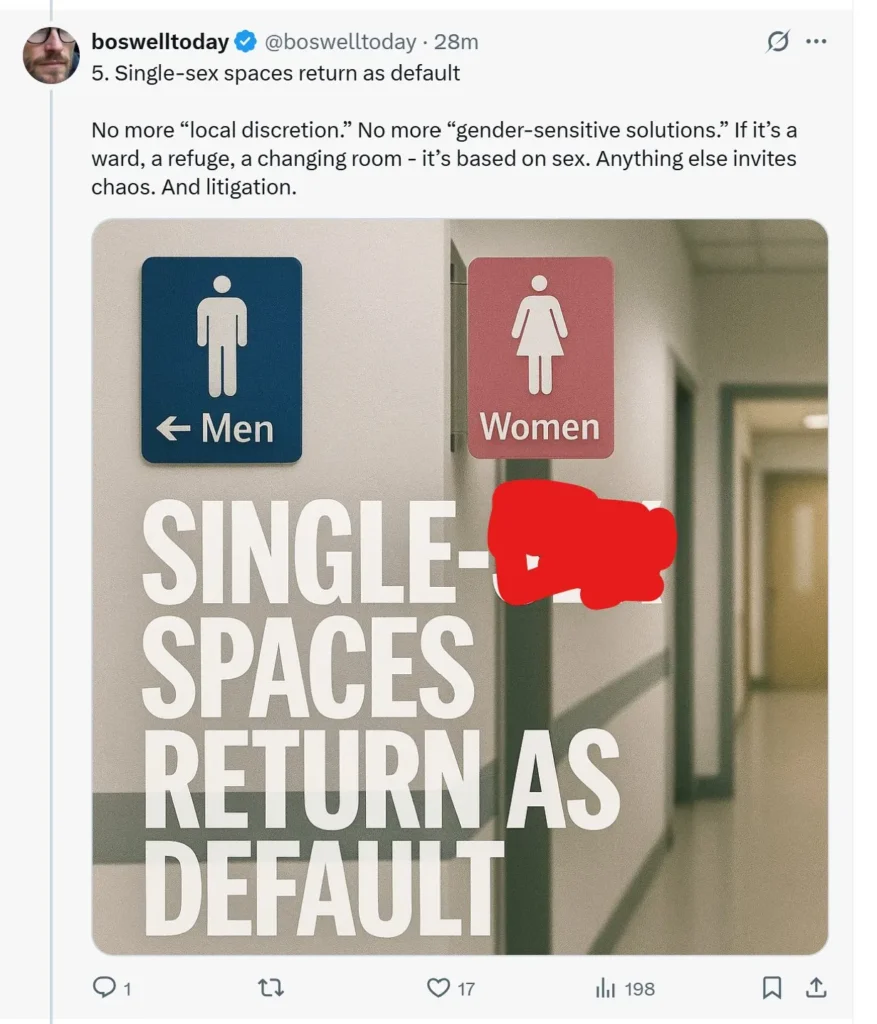The width and height of the screenshot is (877, 1024).
Task: Open view analytics bar chart icon
Action: (x=605, y=989)
